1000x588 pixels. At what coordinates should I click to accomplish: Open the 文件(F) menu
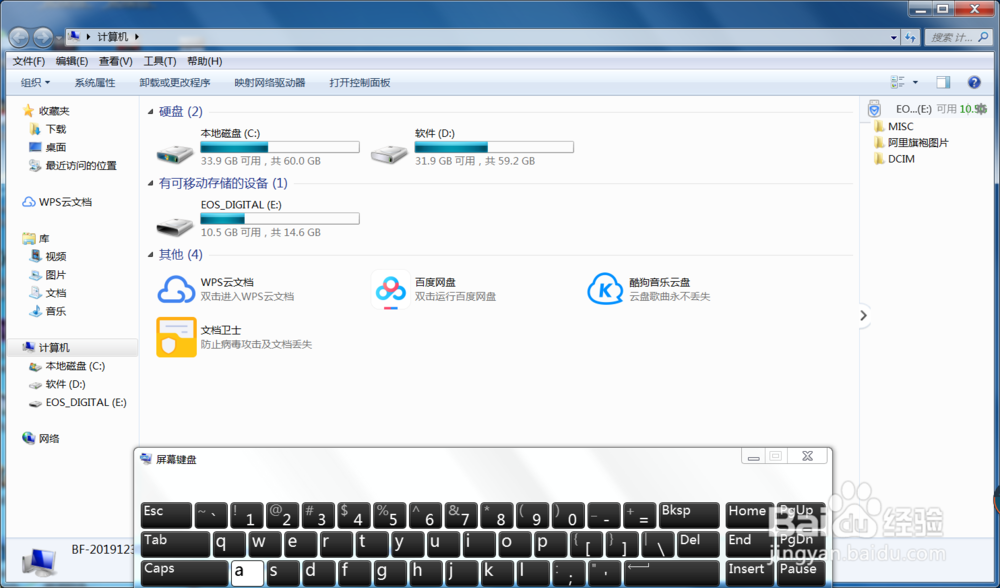pyautogui.click(x=29, y=61)
